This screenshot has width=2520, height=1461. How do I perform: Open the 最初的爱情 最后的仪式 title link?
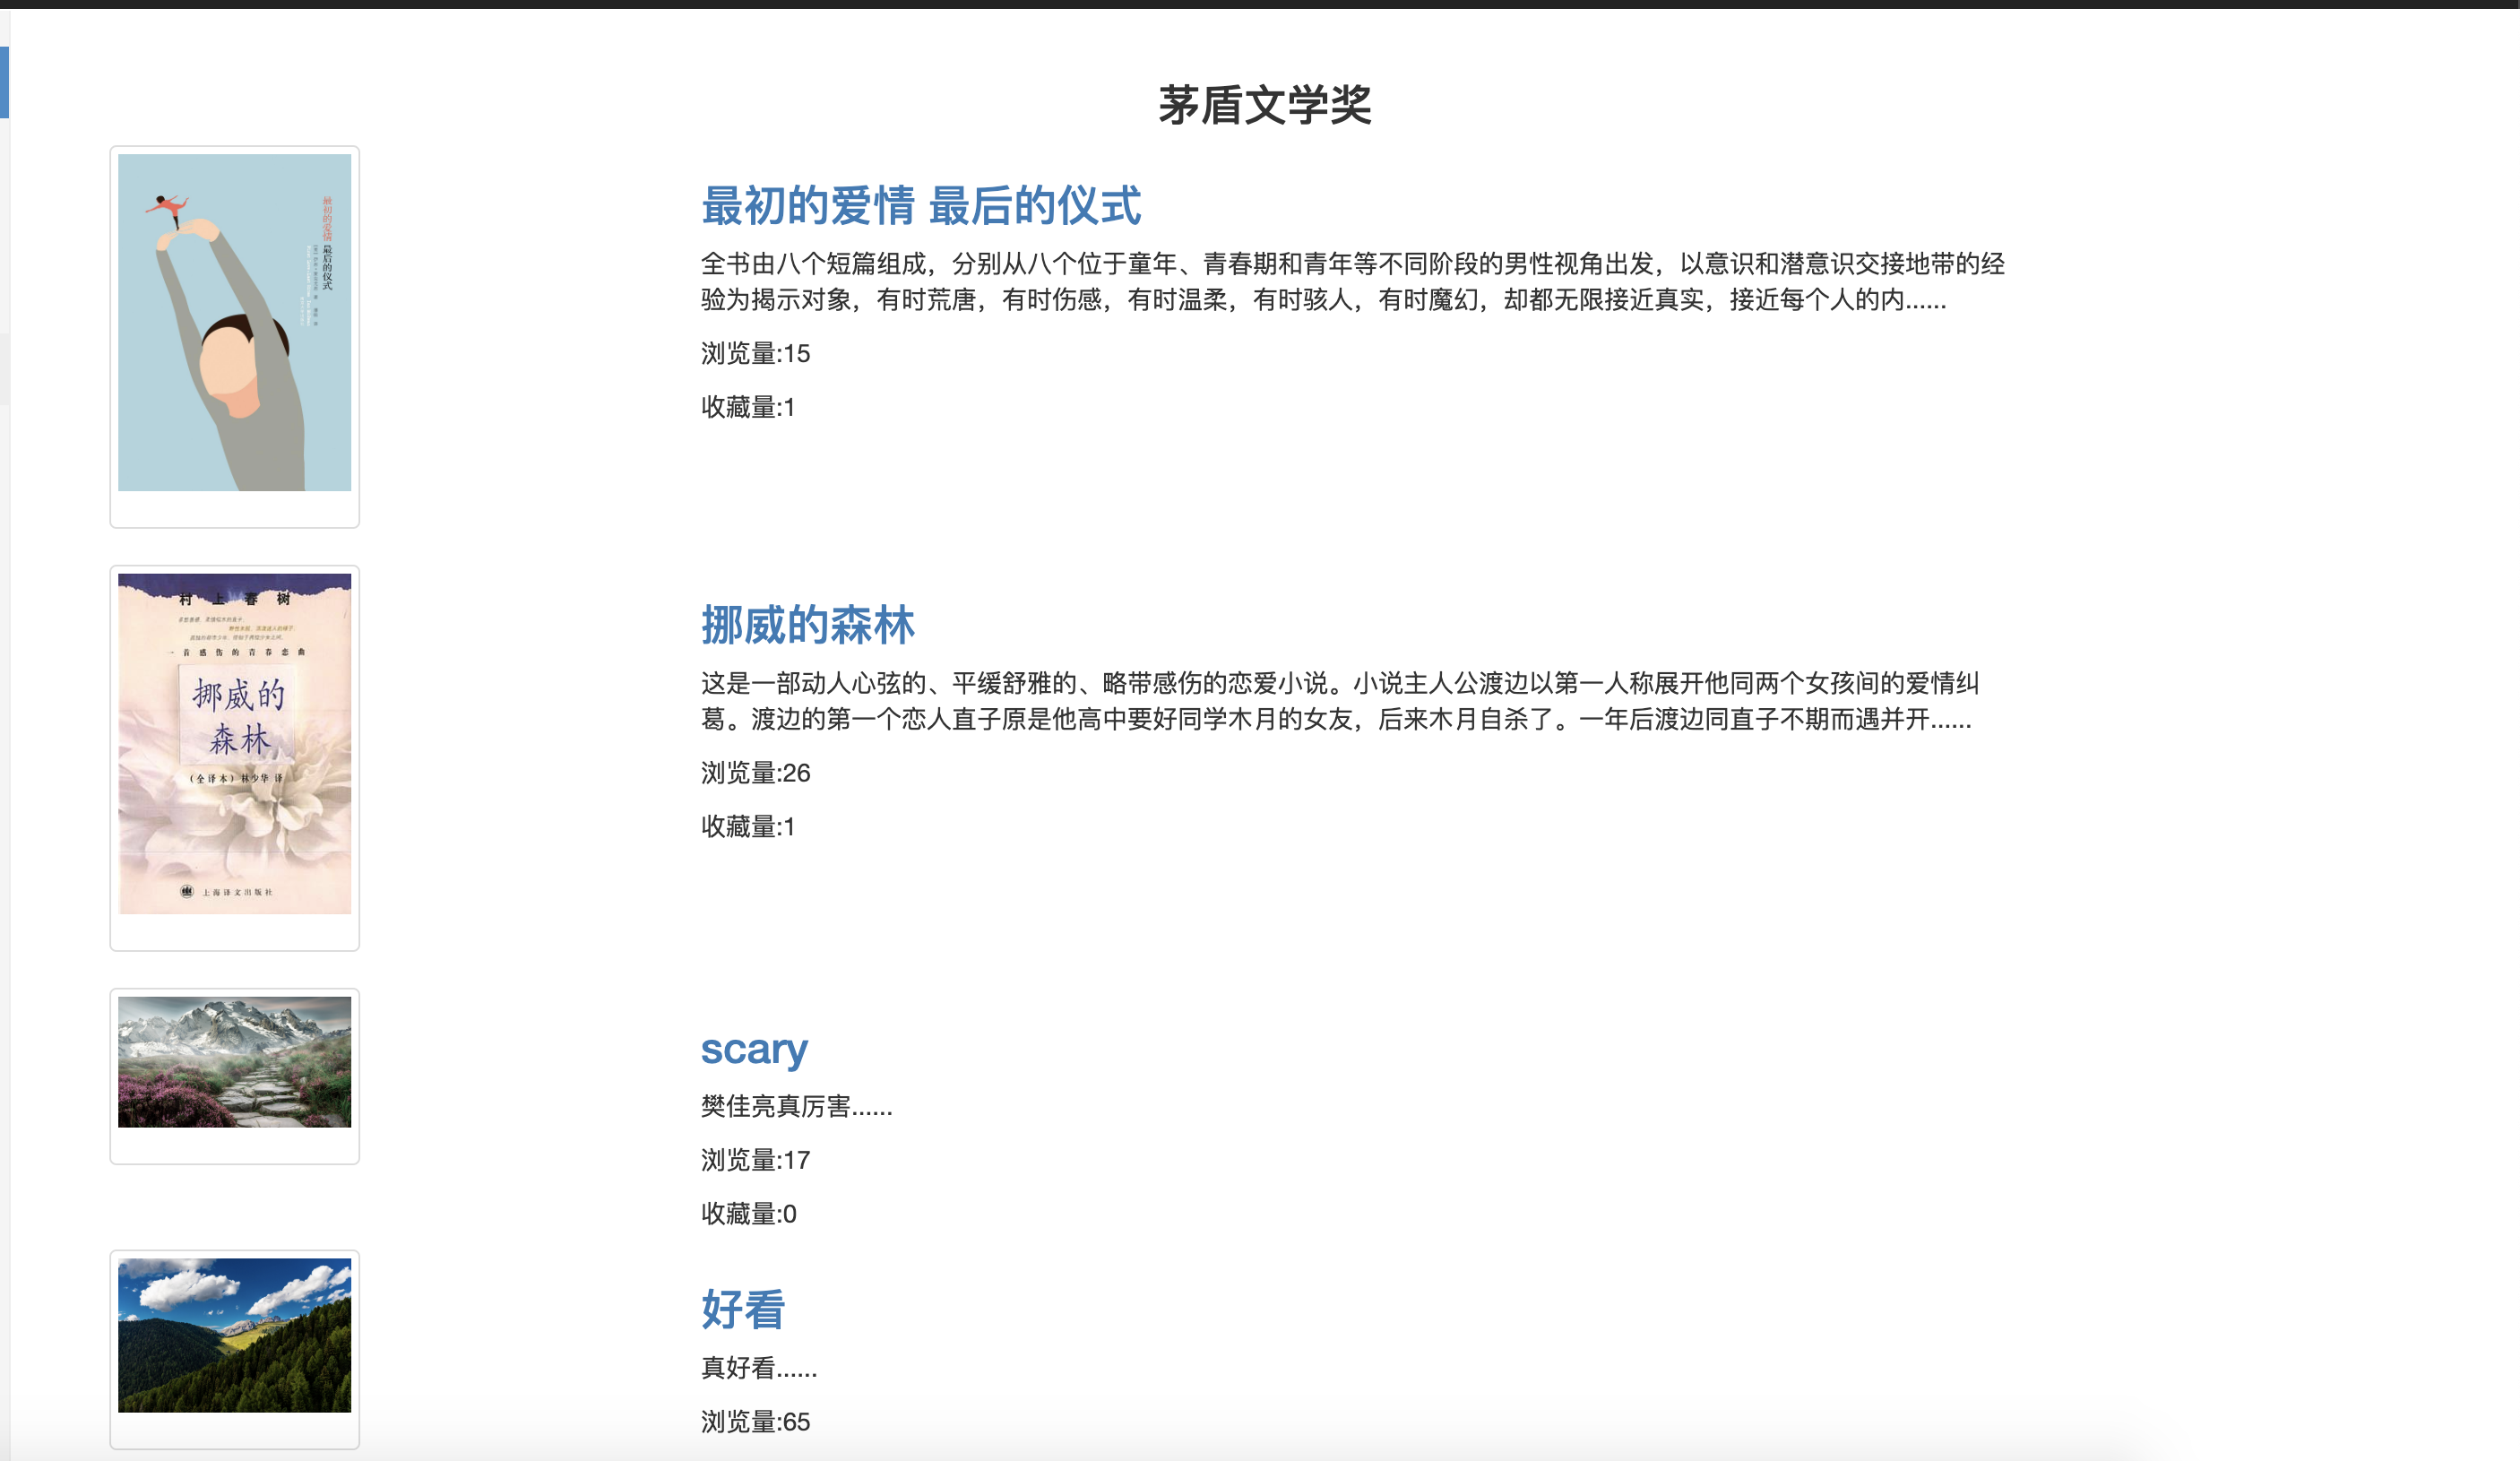tap(920, 206)
